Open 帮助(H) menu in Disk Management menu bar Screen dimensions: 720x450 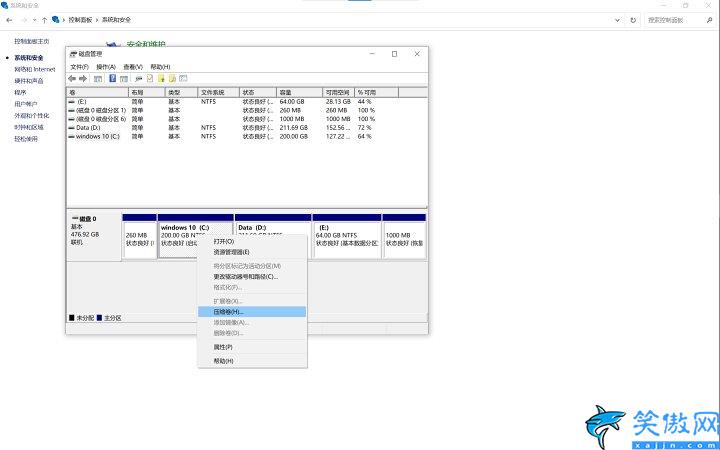click(160, 67)
